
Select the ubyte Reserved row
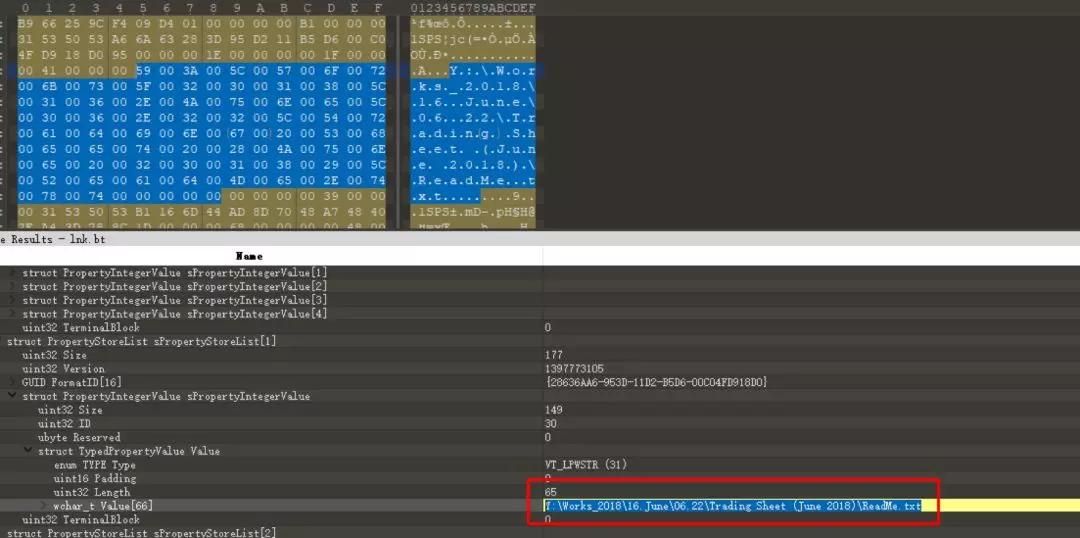click(78, 438)
